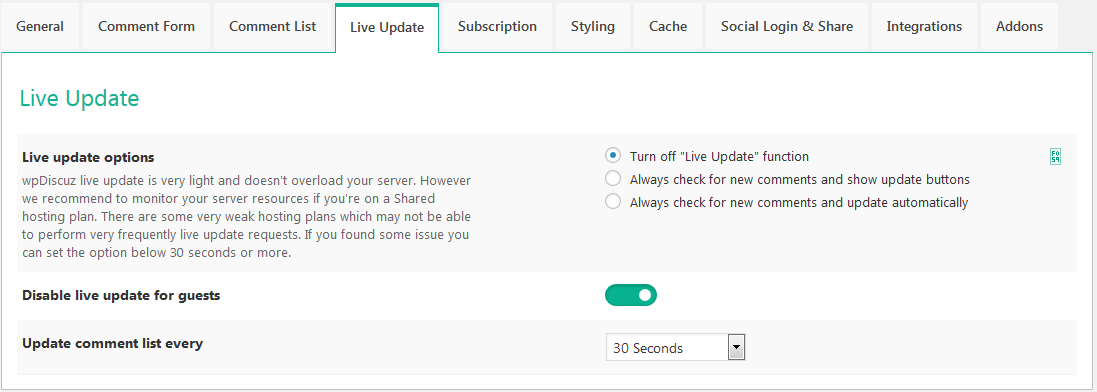The image size is (1097, 392).
Task: Choose show update buttons radio option
Action: pos(613,178)
